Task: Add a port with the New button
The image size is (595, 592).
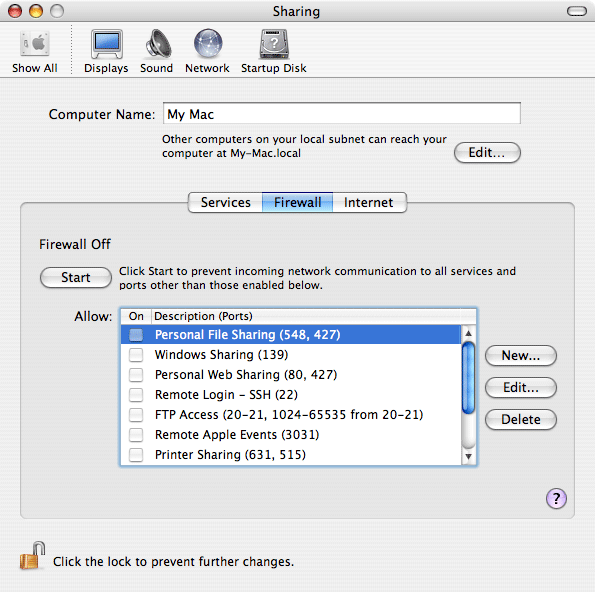Action: click(x=521, y=356)
